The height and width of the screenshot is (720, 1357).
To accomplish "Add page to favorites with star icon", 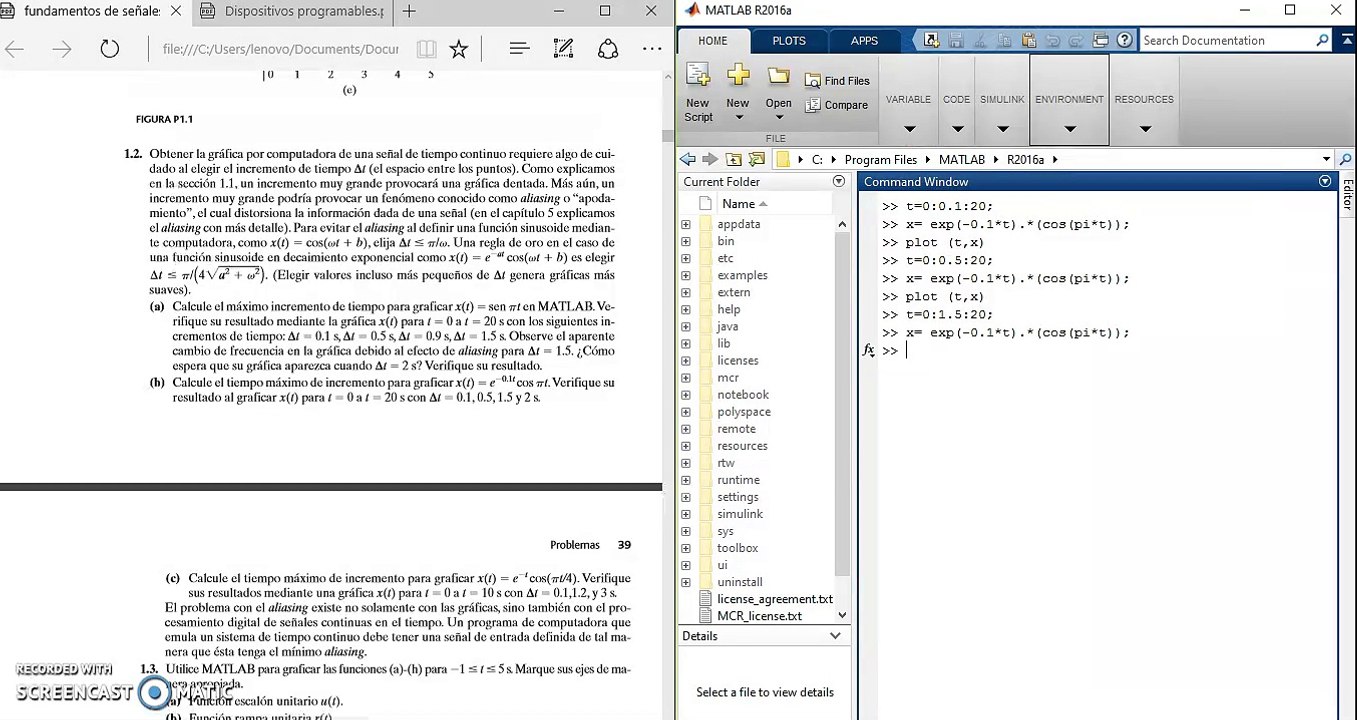I will point(459,49).
